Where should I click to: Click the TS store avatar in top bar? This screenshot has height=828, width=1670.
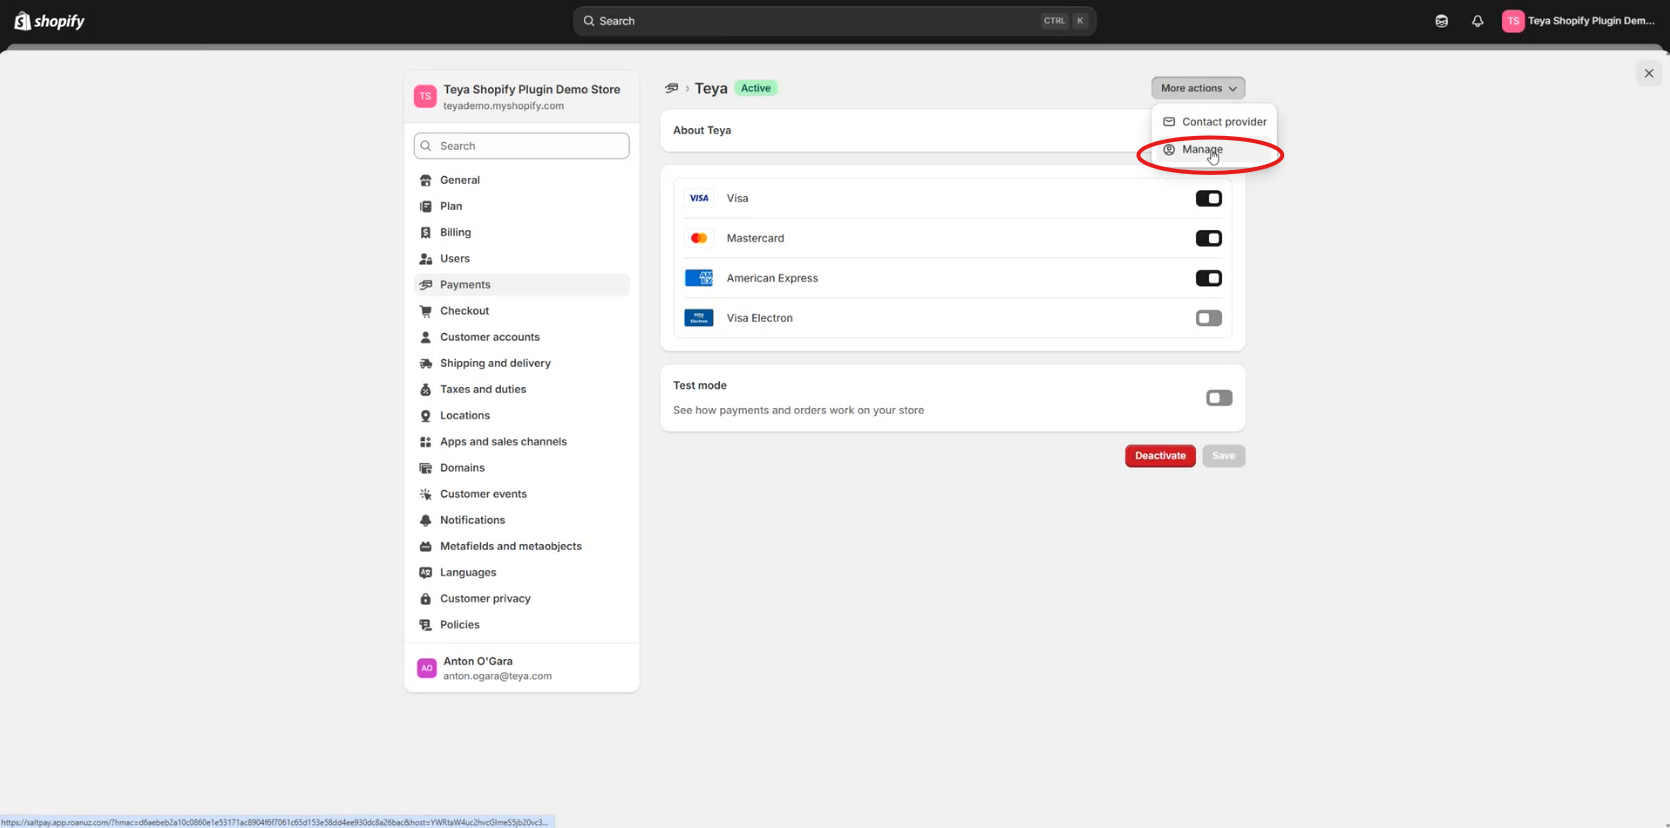[x=1513, y=21]
